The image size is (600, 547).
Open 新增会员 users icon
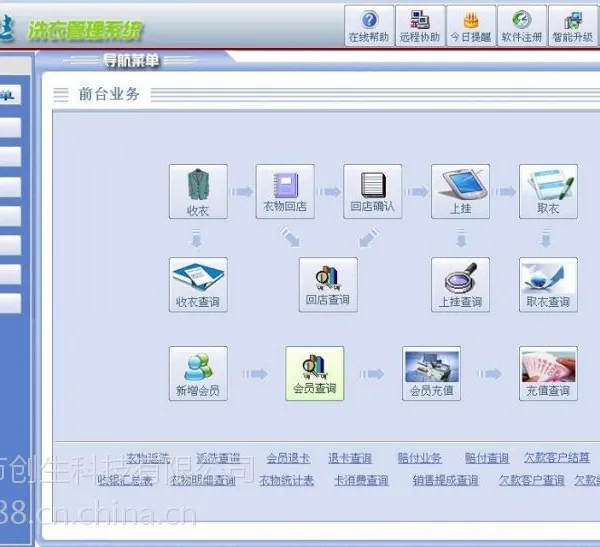pos(198,374)
